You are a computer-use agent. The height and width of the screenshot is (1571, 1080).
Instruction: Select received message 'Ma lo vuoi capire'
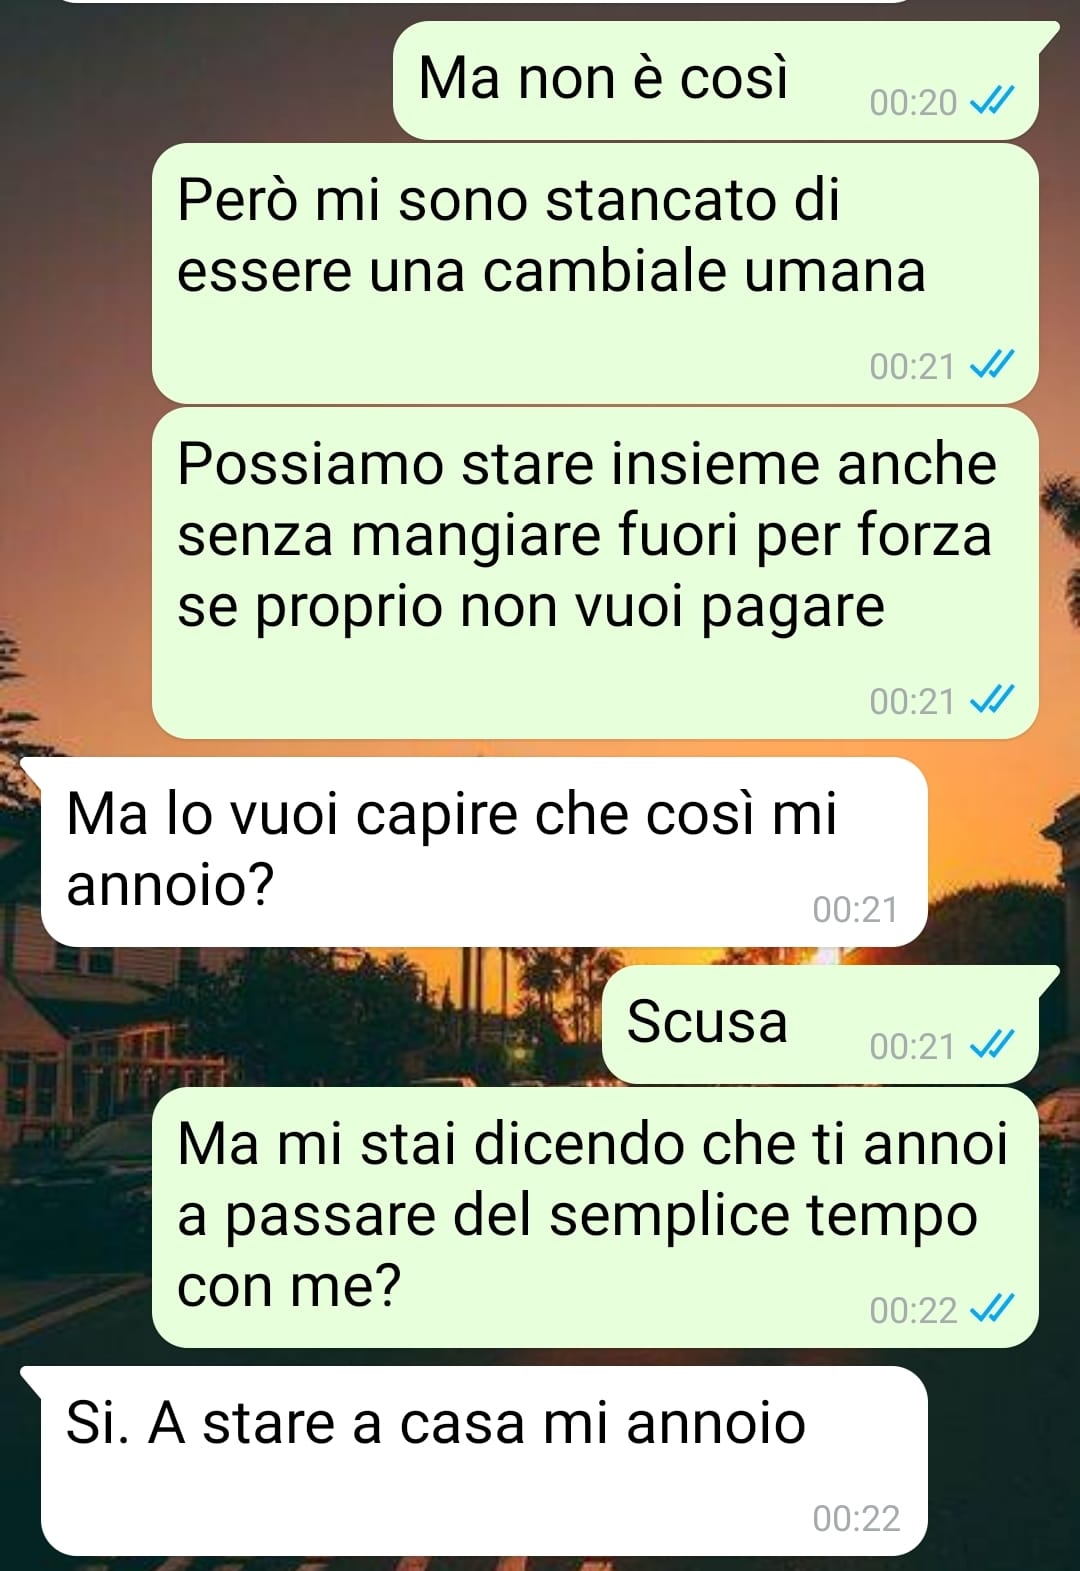[475, 852]
